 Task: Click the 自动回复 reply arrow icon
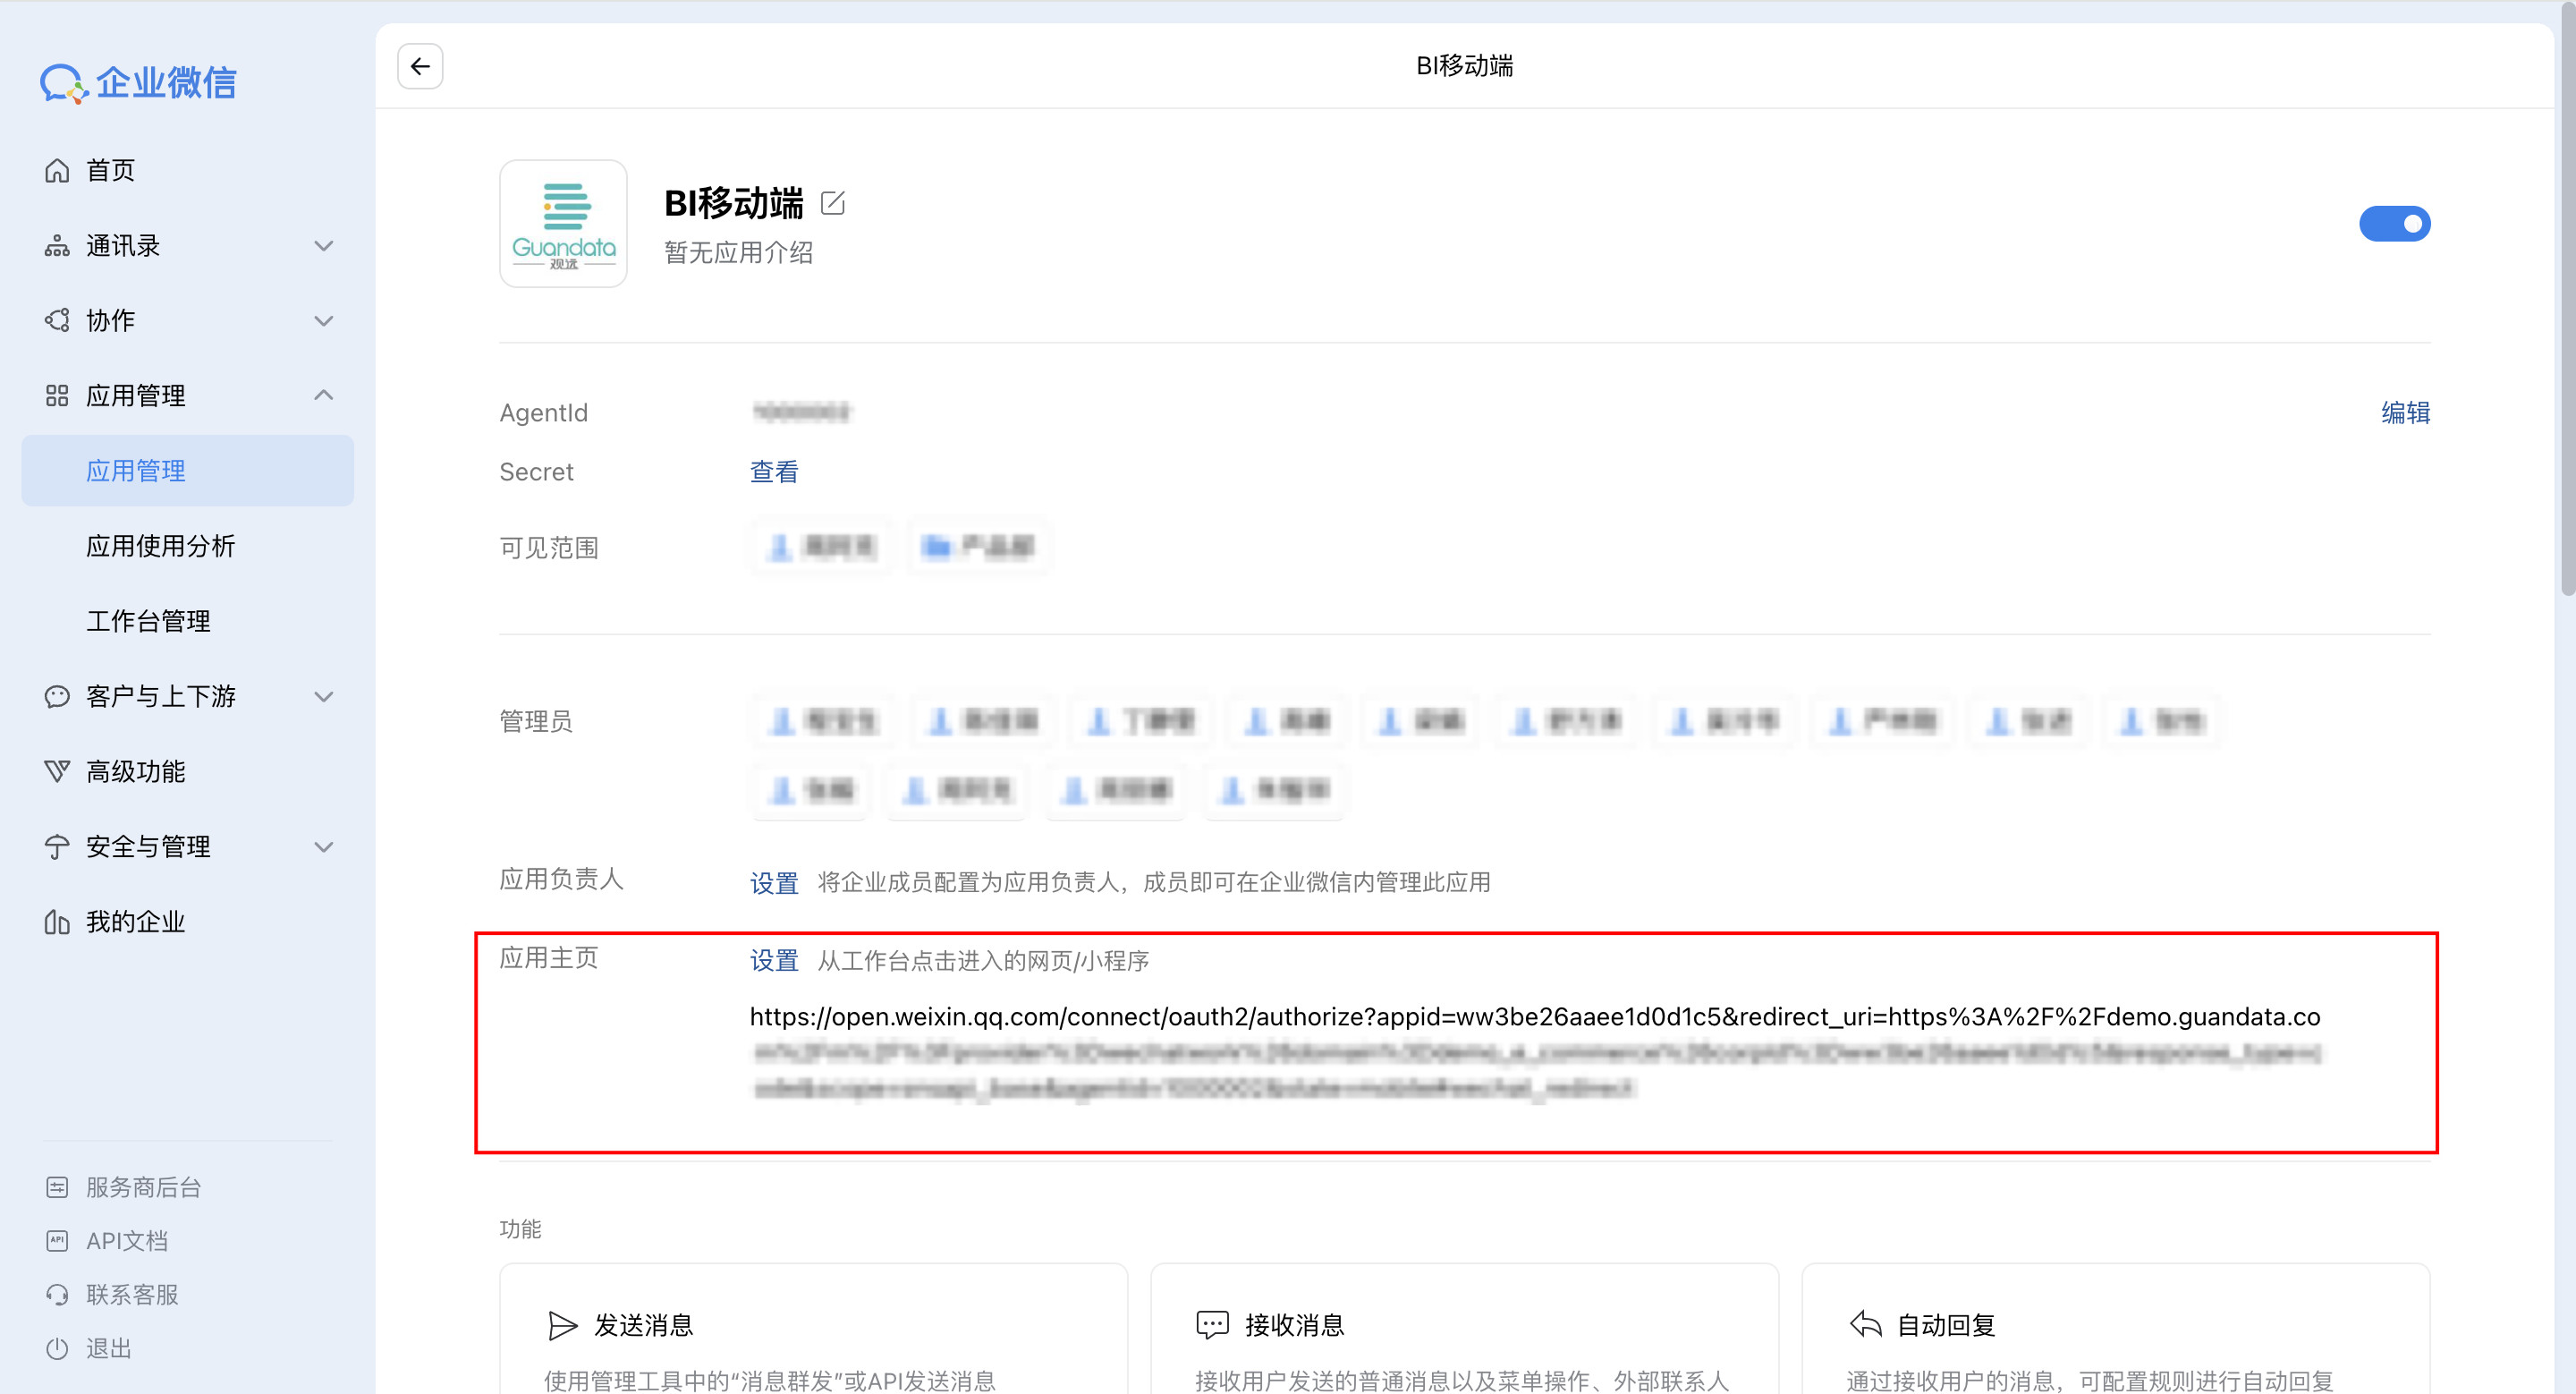tap(1865, 1325)
